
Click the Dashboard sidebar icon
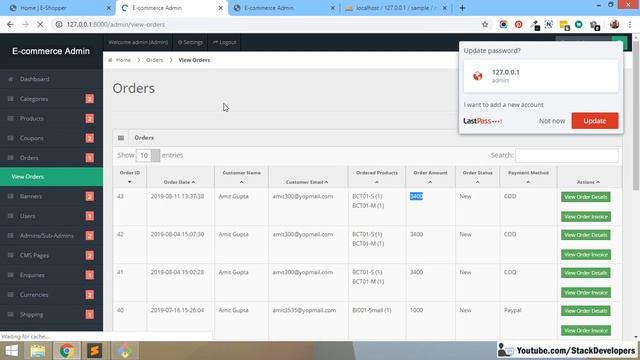coord(10,79)
